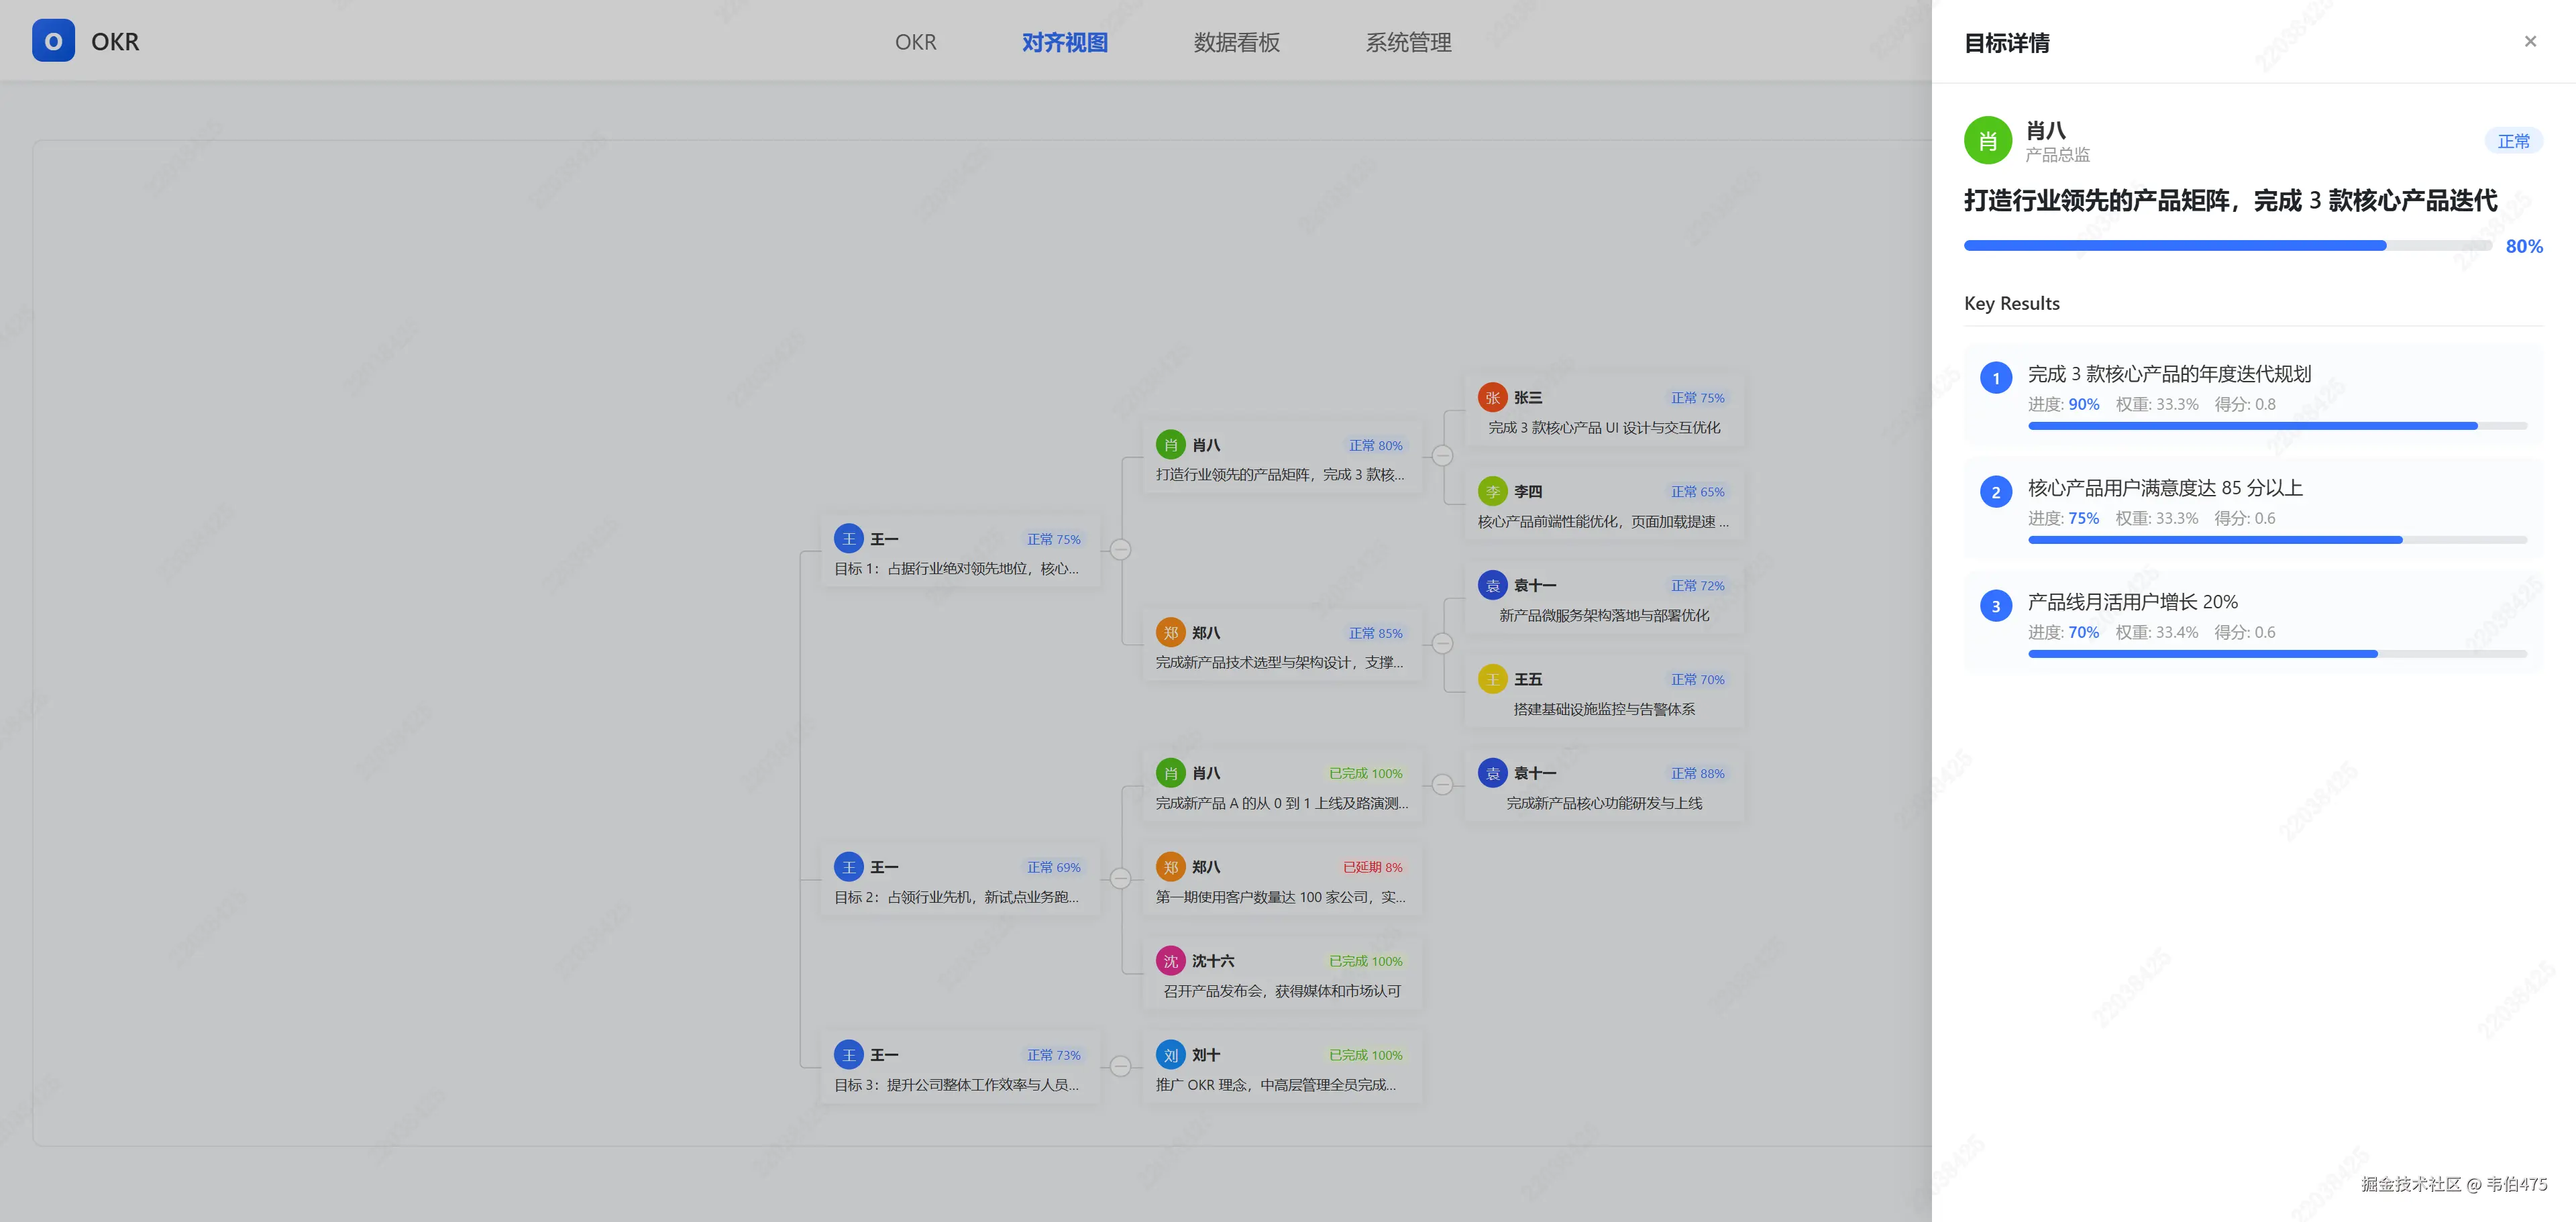Collapse children of 王一 目标 1 node
Viewport: 2576px width, 1222px height.
1121,550
